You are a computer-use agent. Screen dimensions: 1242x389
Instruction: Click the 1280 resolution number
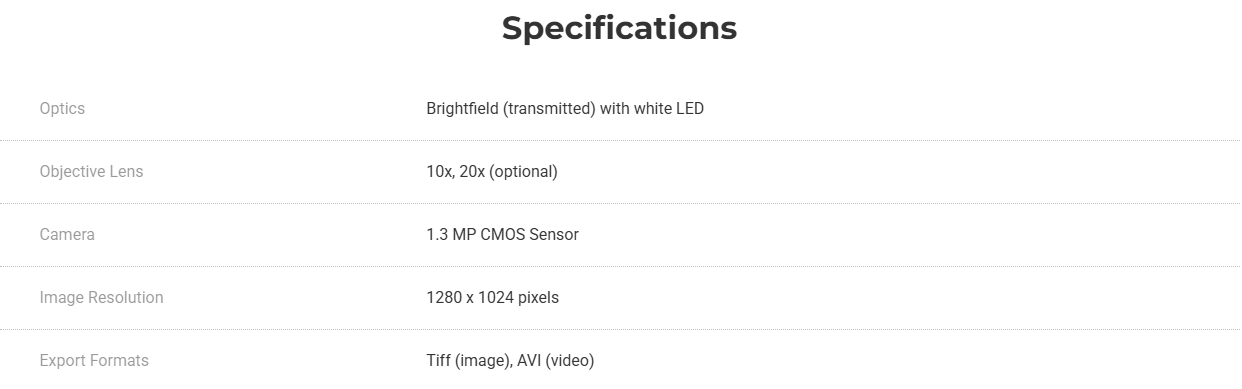[x=443, y=297]
